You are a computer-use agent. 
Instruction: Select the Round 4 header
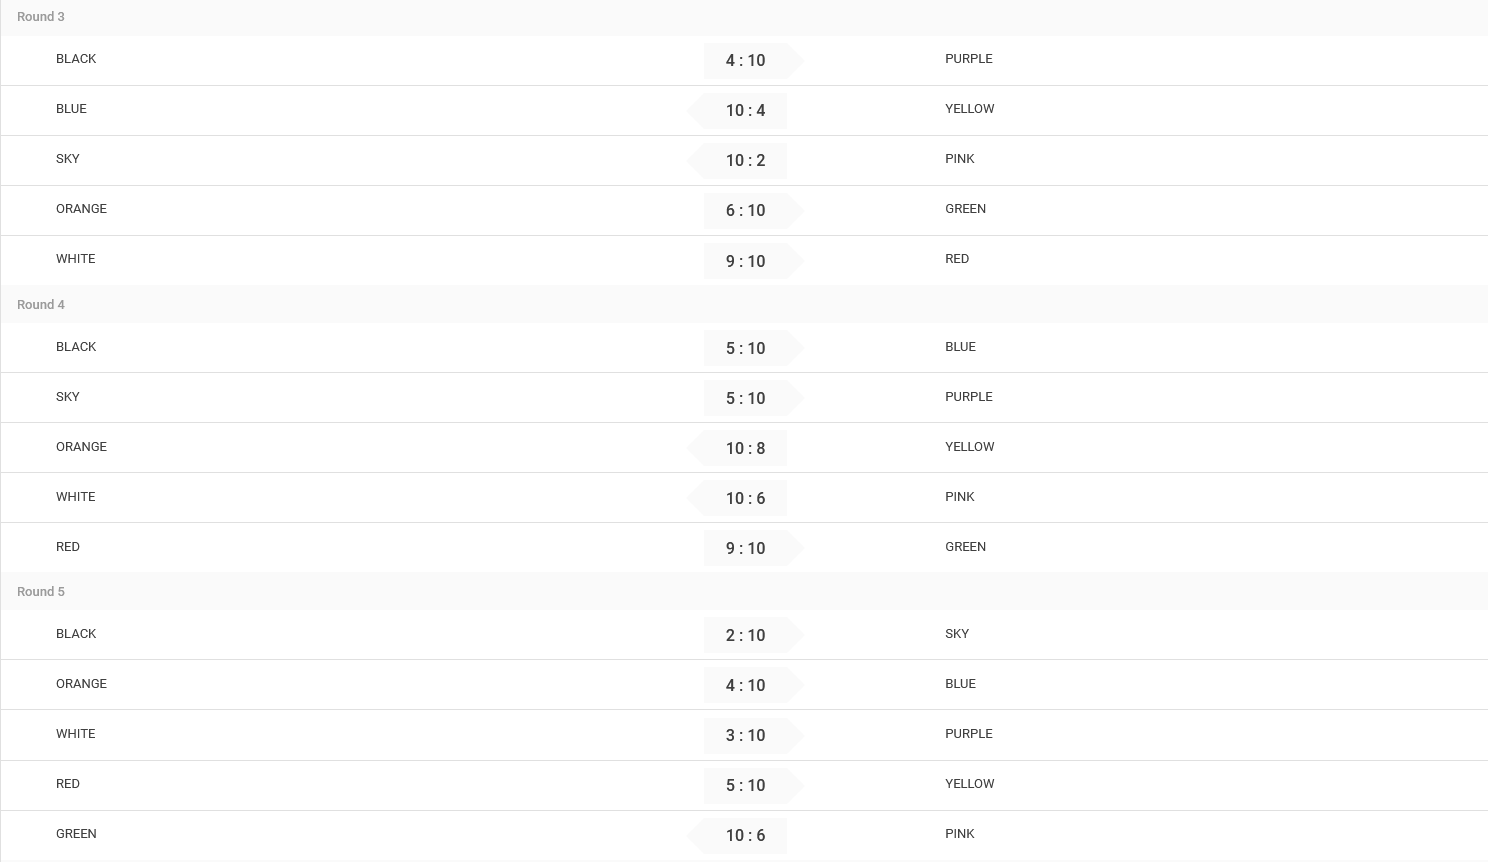(41, 305)
